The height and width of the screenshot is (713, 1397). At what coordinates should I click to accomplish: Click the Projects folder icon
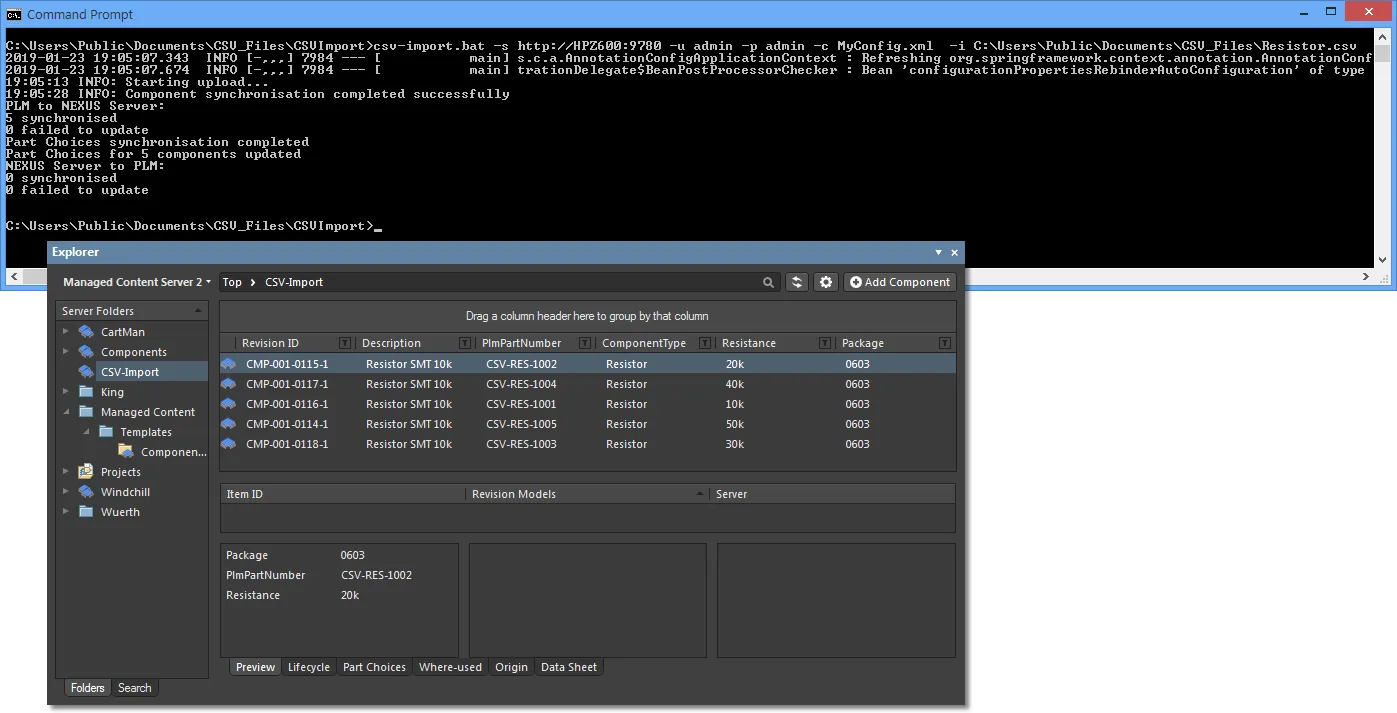click(85, 472)
